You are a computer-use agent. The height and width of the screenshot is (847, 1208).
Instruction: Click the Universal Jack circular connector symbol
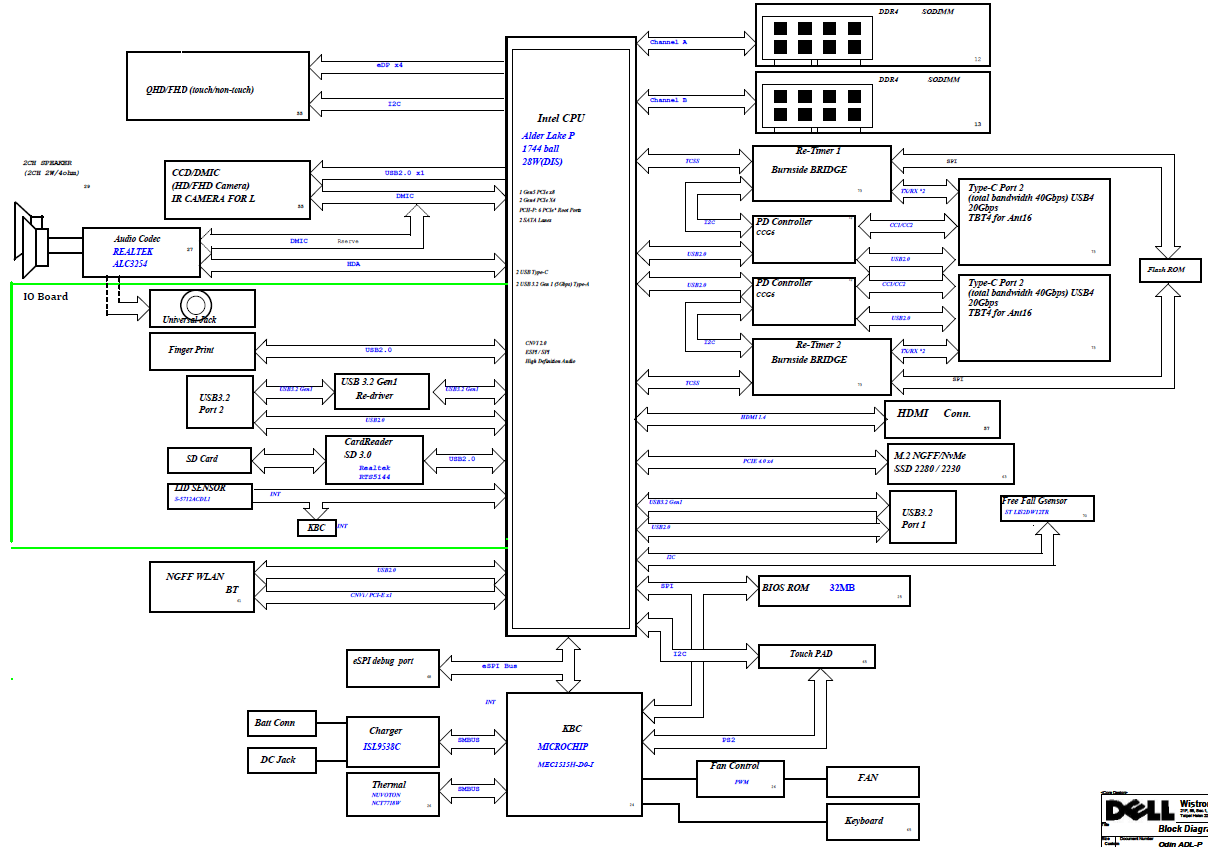point(195,305)
